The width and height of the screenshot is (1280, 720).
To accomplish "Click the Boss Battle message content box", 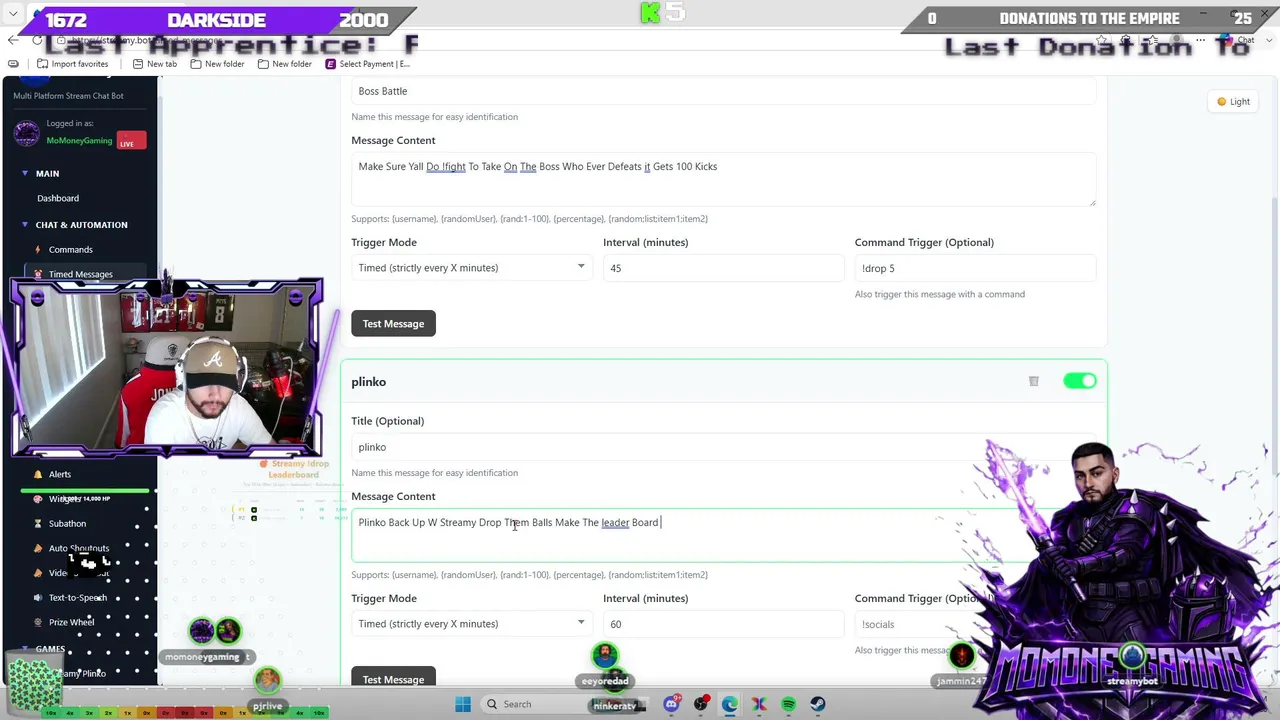I will (x=724, y=180).
